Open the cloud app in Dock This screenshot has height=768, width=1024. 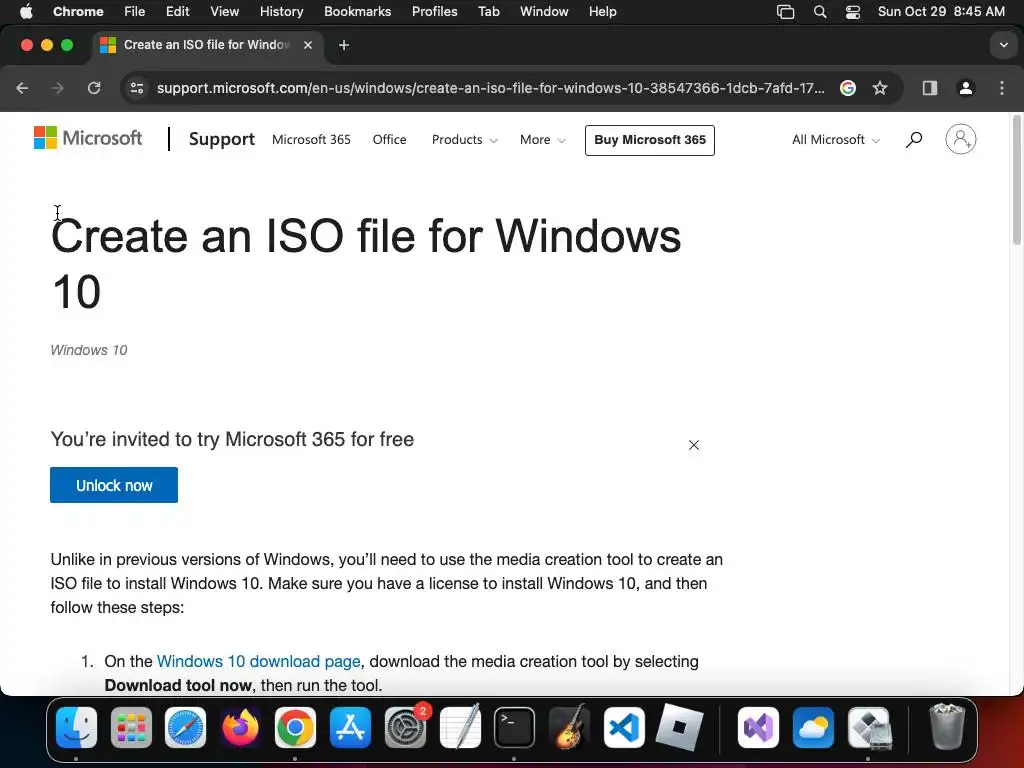813,728
